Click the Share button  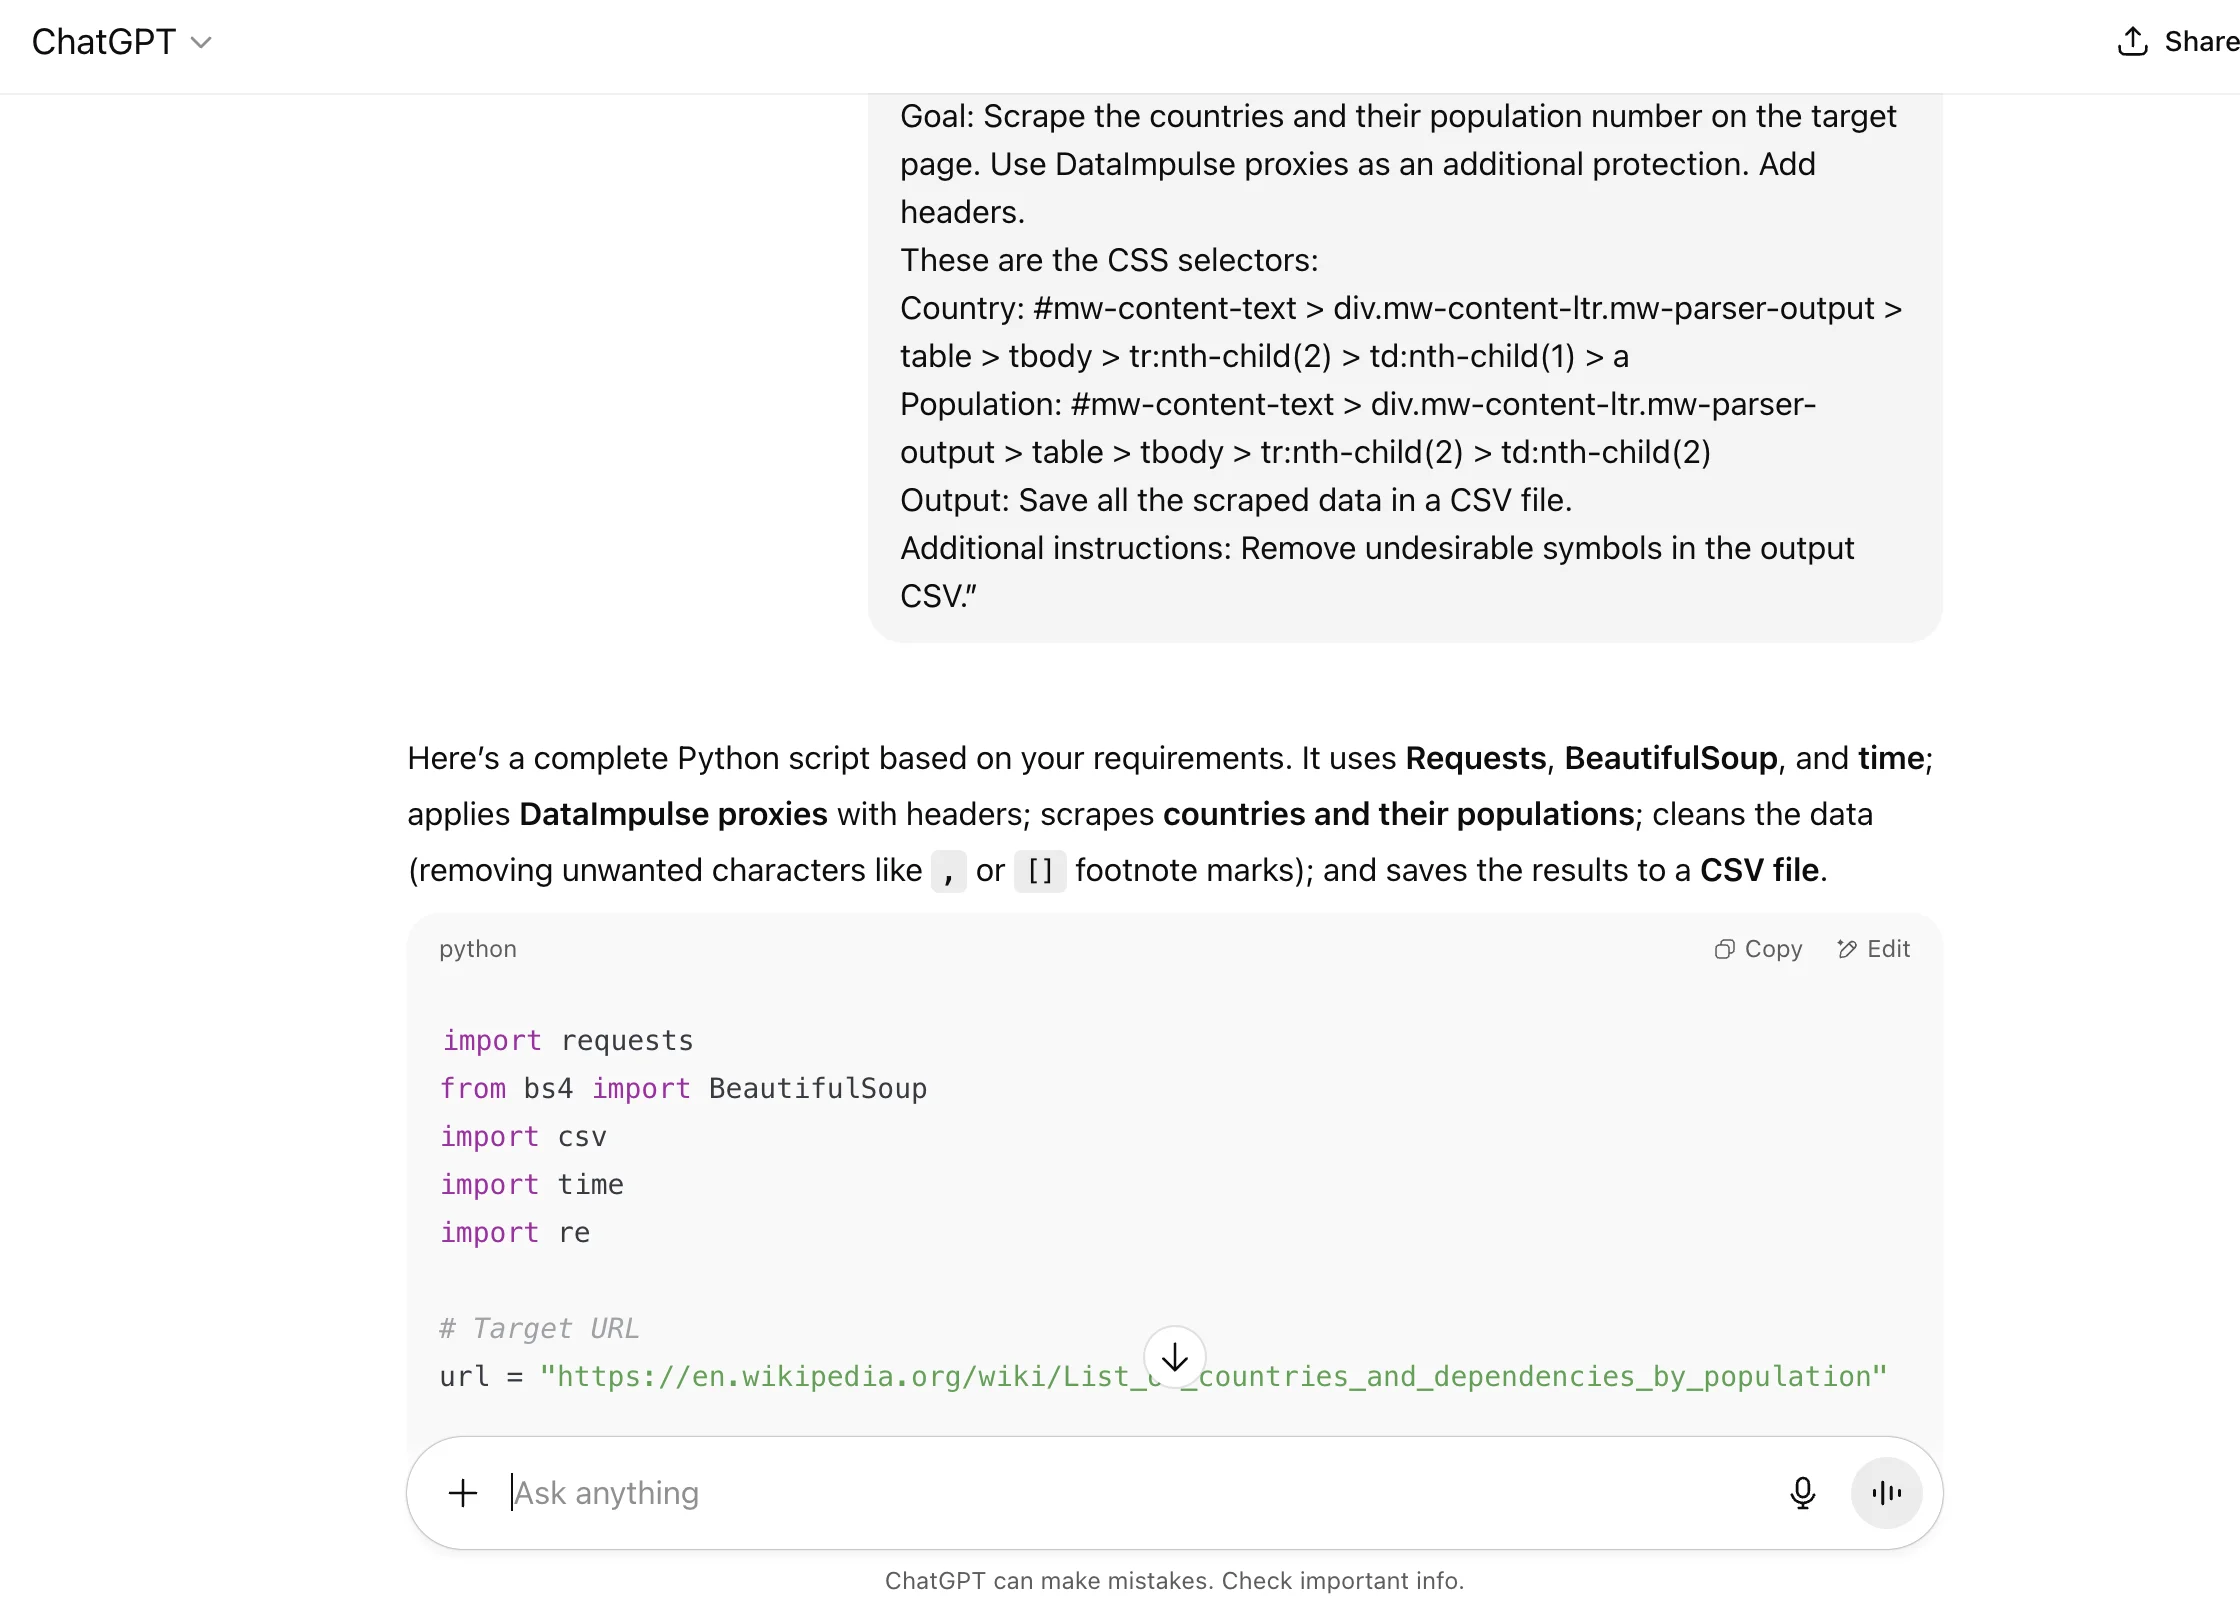coord(2177,42)
